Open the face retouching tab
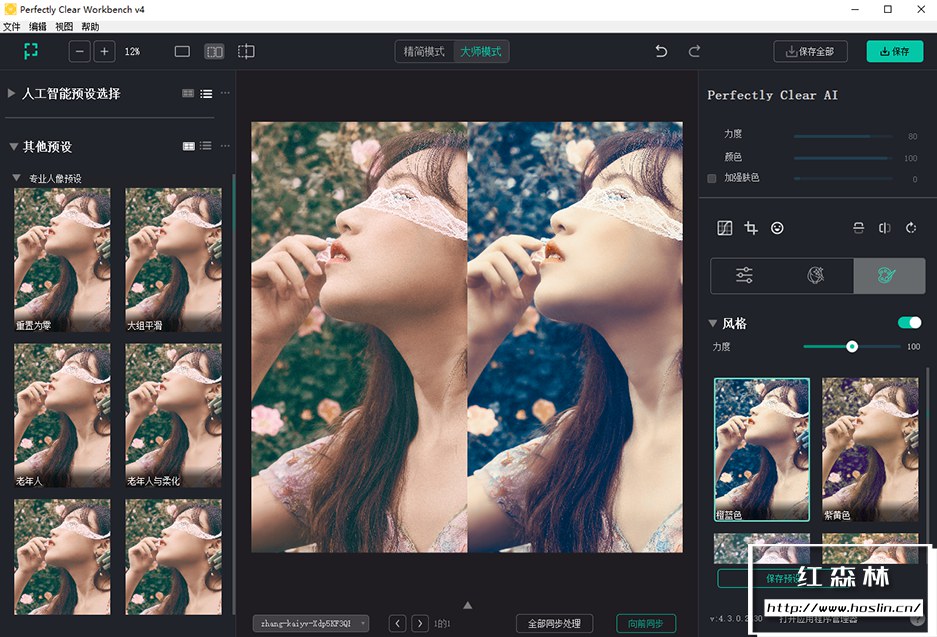937x637 pixels. [816, 275]
